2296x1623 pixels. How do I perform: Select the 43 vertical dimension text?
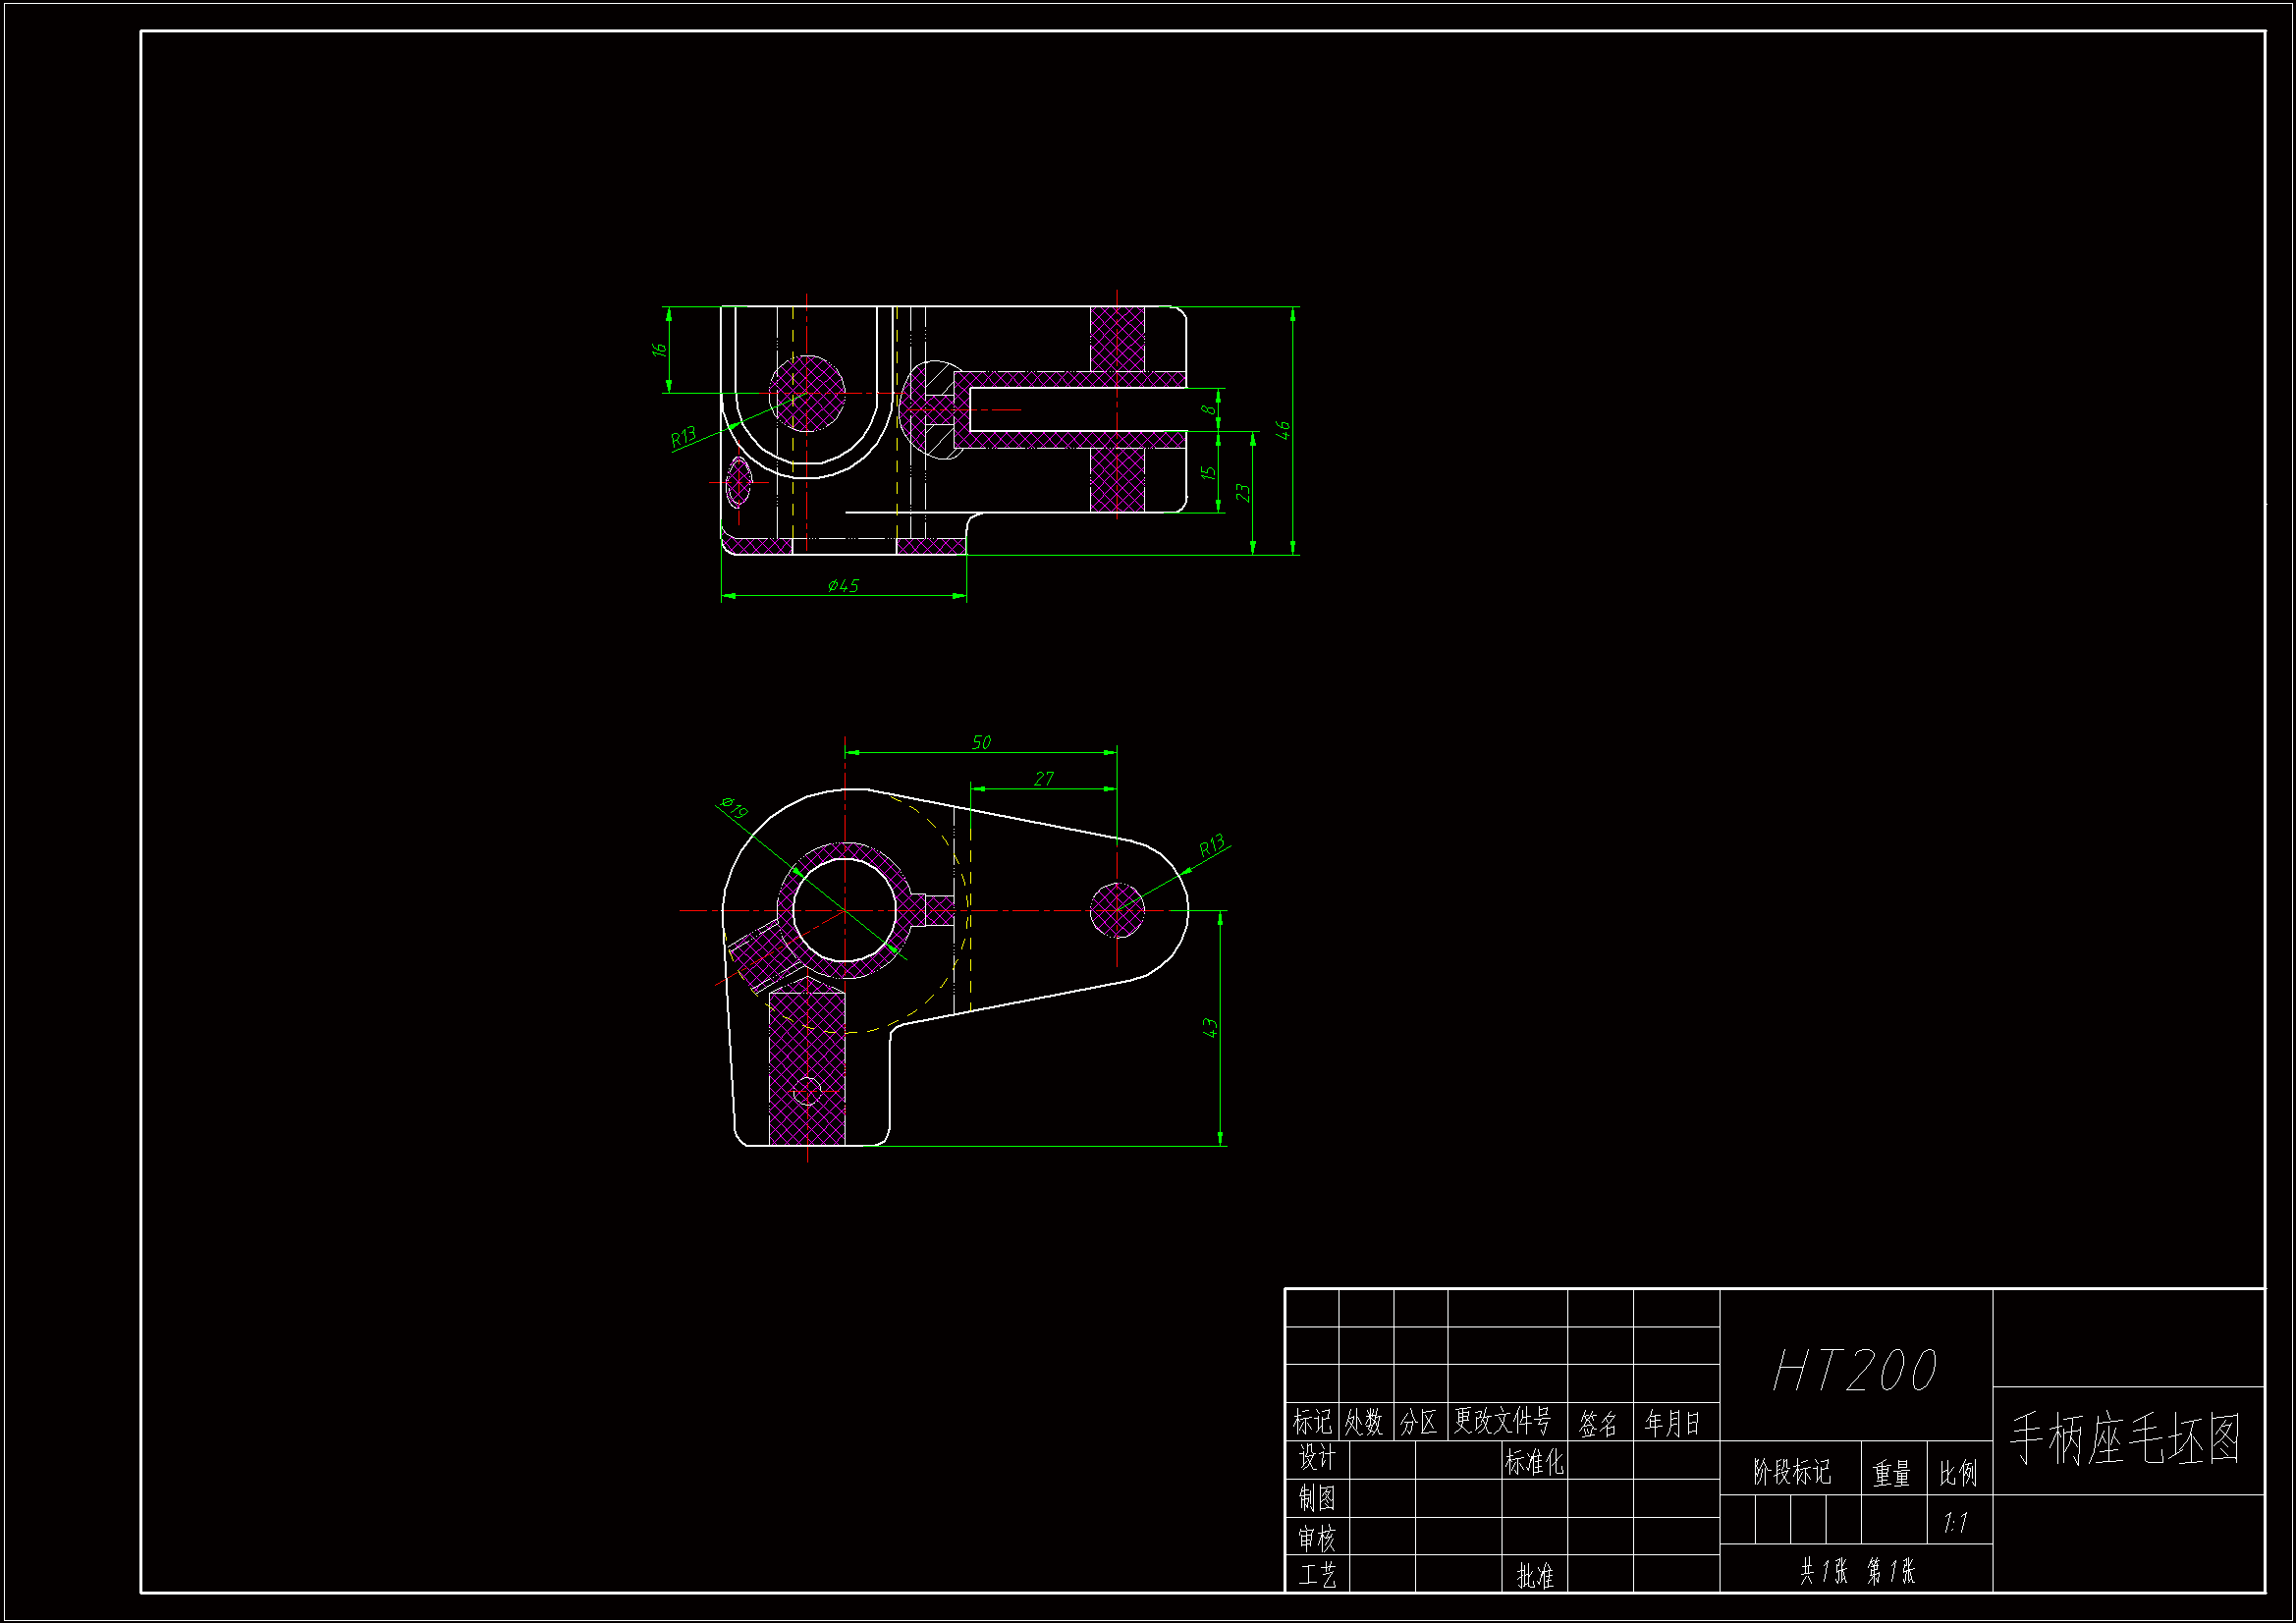pos(1210,1027)
